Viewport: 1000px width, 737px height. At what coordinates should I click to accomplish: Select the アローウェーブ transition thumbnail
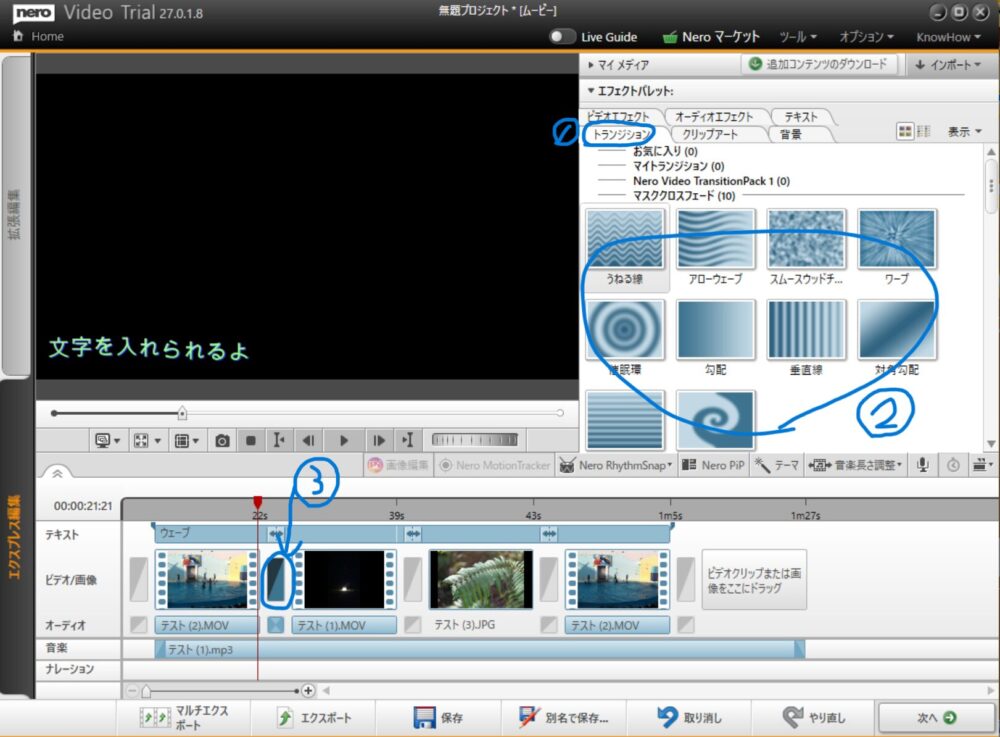click(x=716, y=238)
